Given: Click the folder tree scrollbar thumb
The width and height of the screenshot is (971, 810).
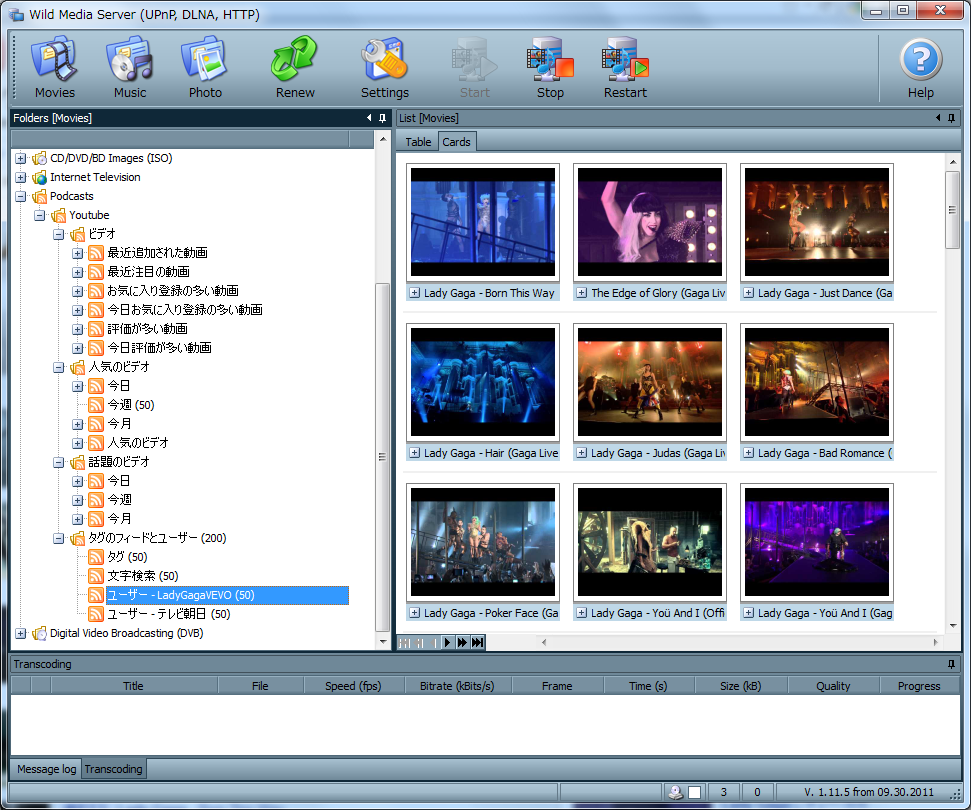Looking at the screenshot, I should coord(382,456).
